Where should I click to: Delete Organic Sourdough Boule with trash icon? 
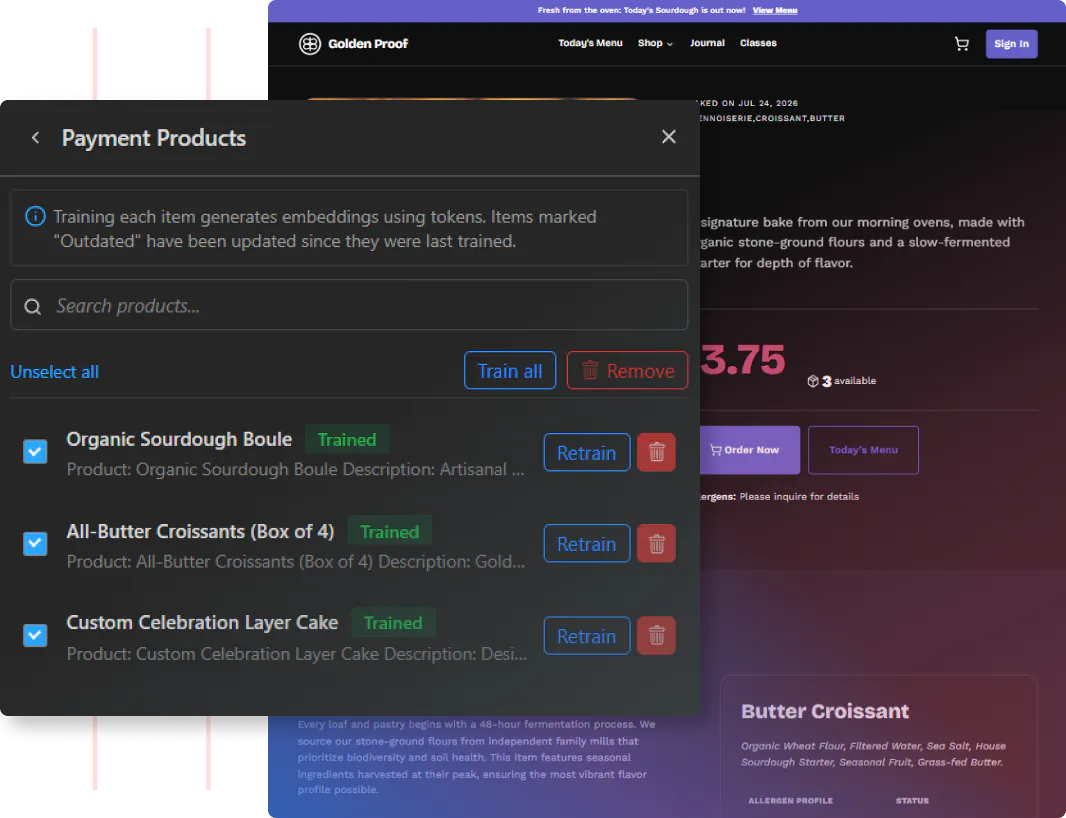[656, 452]
